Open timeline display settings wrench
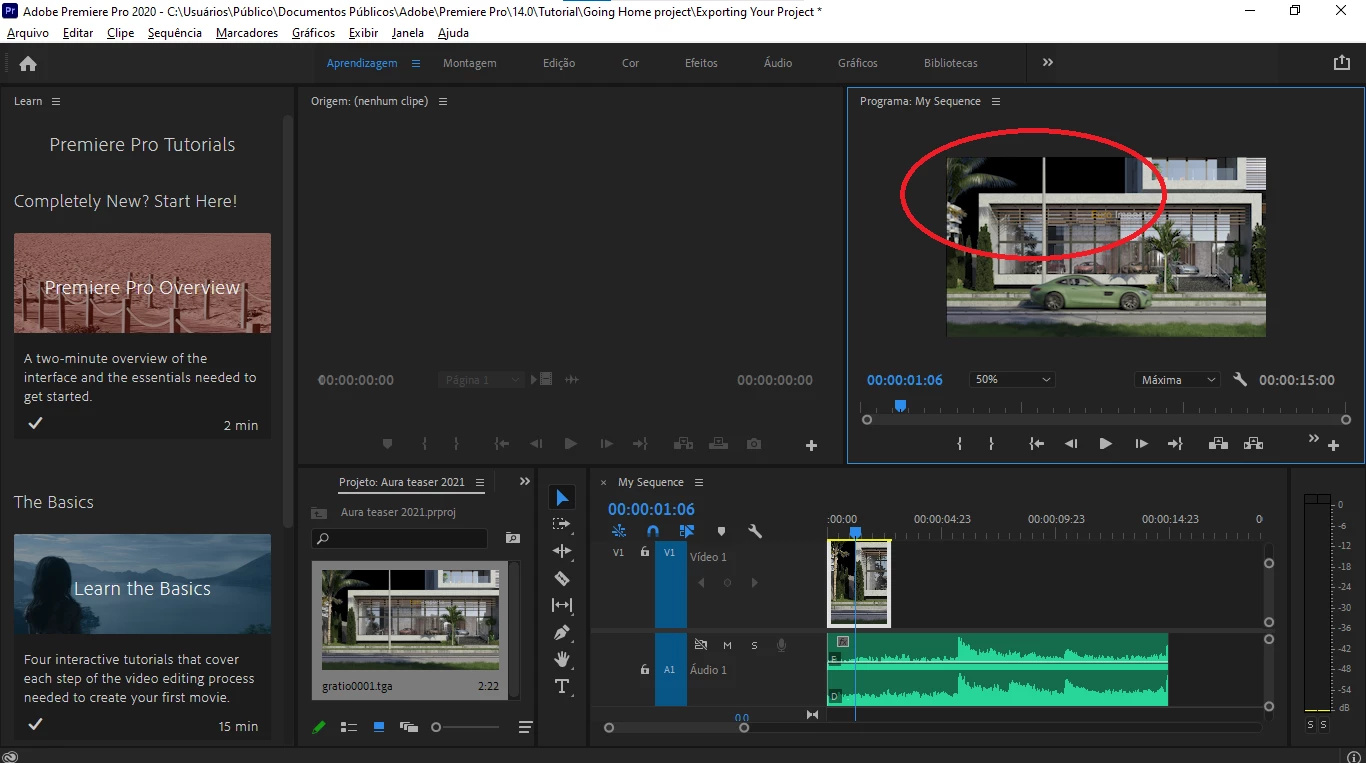 click(x=755, y=532)
